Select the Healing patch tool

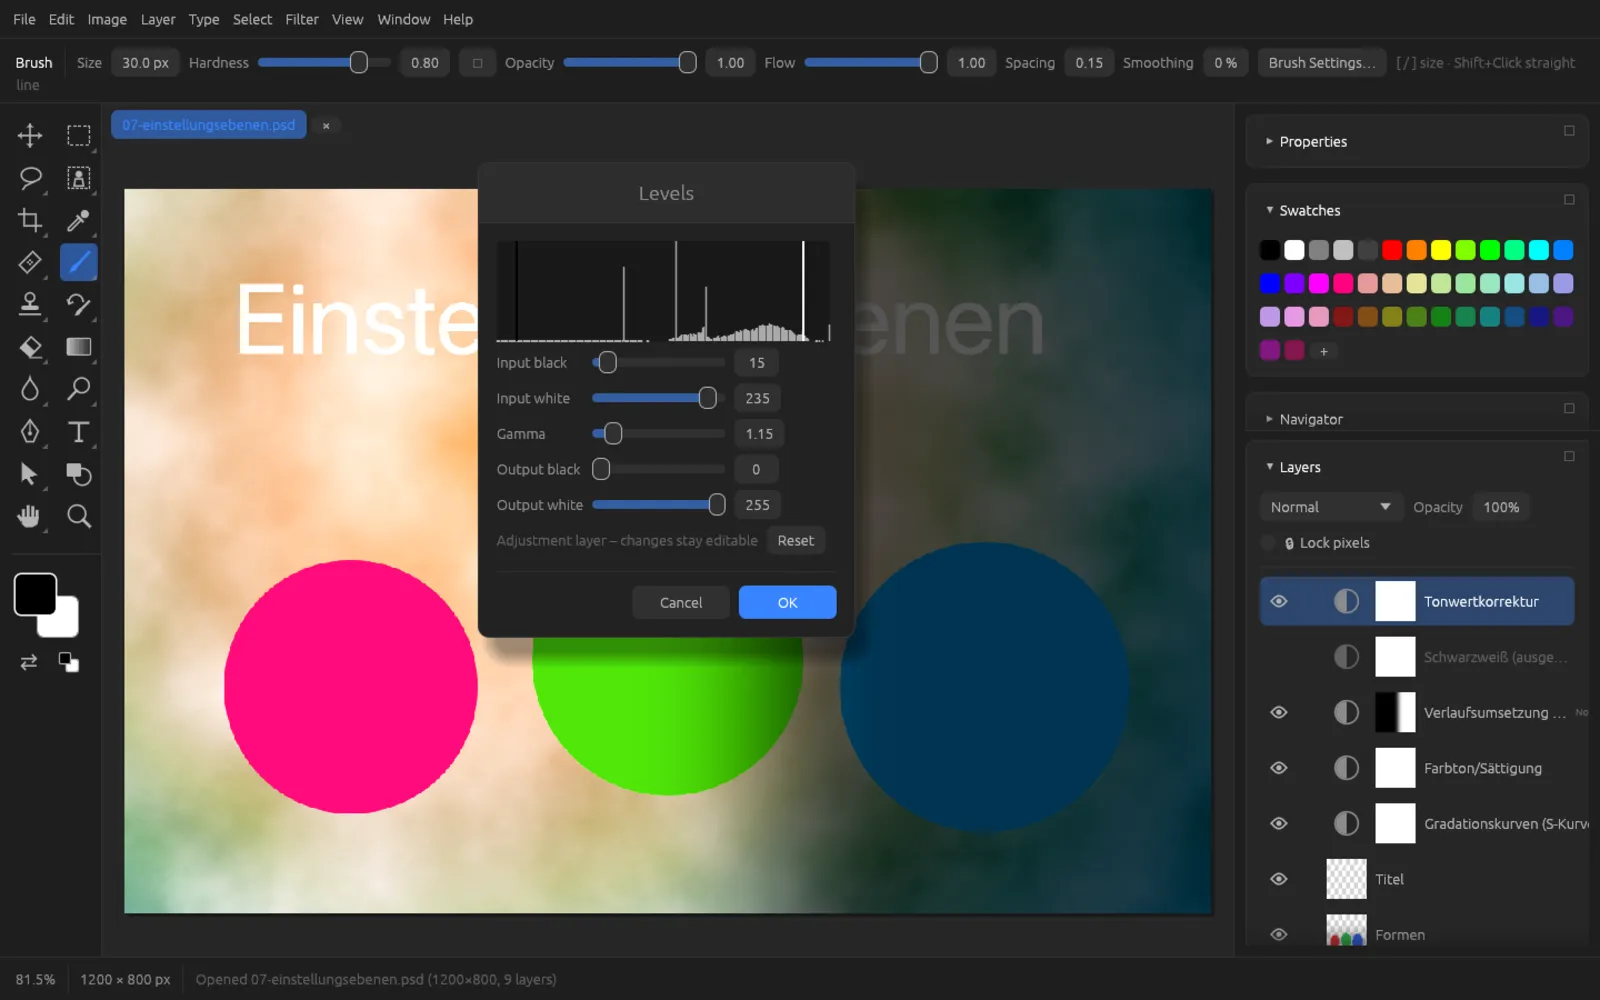click(30, 262)
